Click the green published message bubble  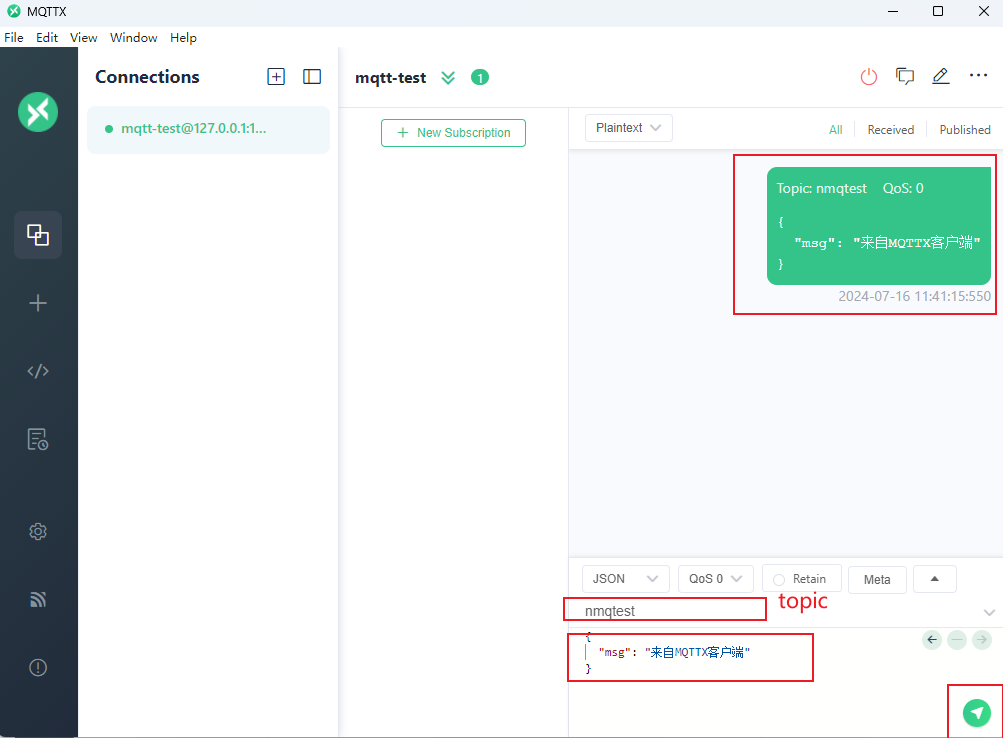pos(878,226)
